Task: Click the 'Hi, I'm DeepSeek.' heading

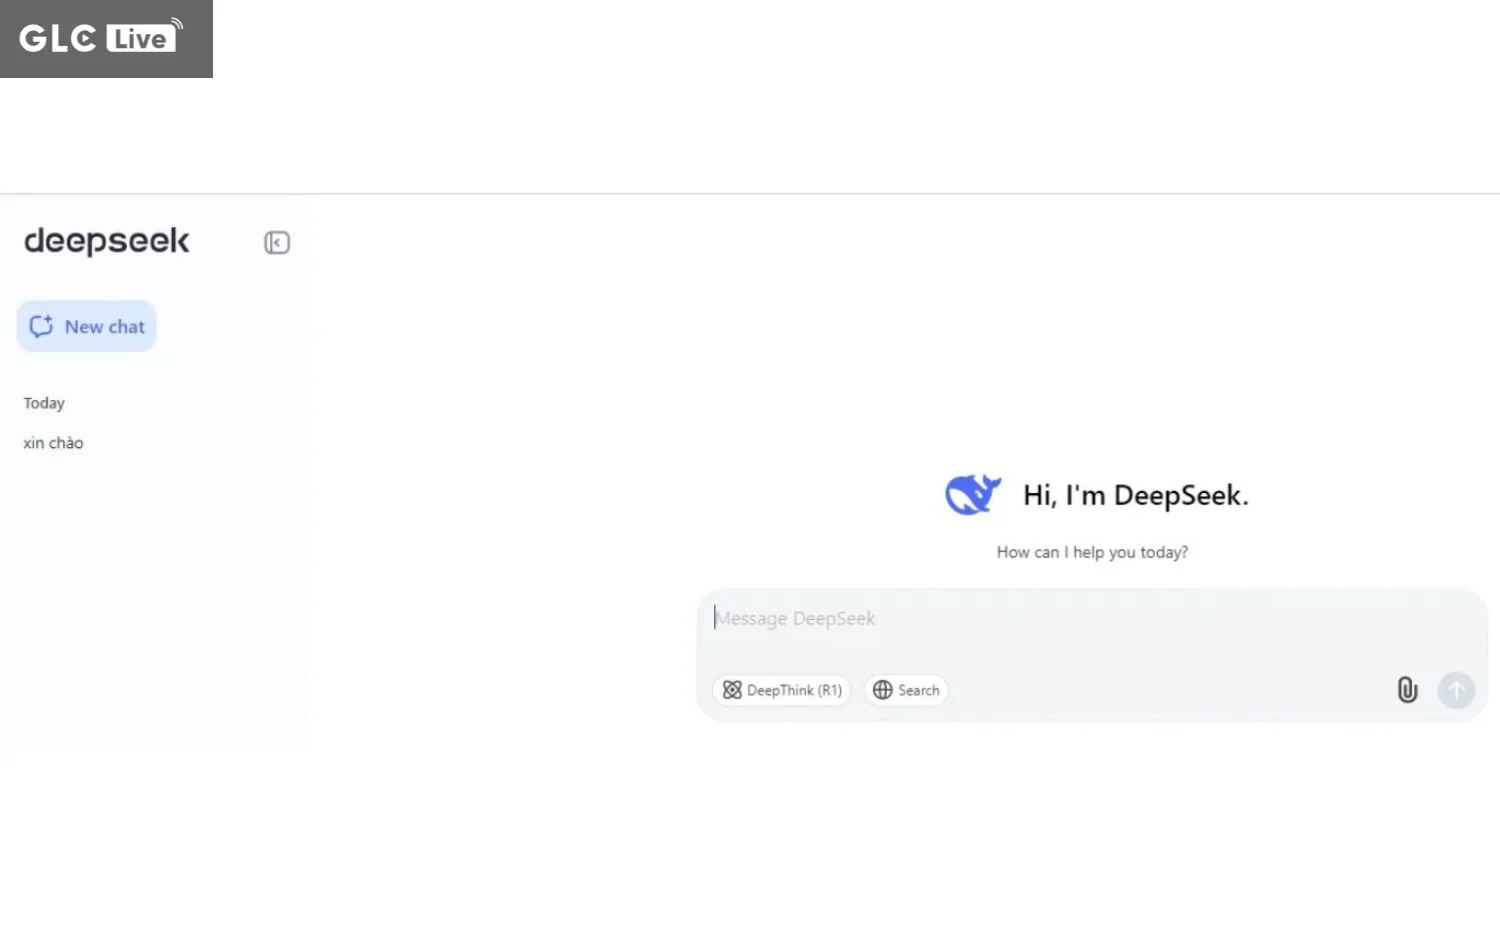Action: [1136, 495]
